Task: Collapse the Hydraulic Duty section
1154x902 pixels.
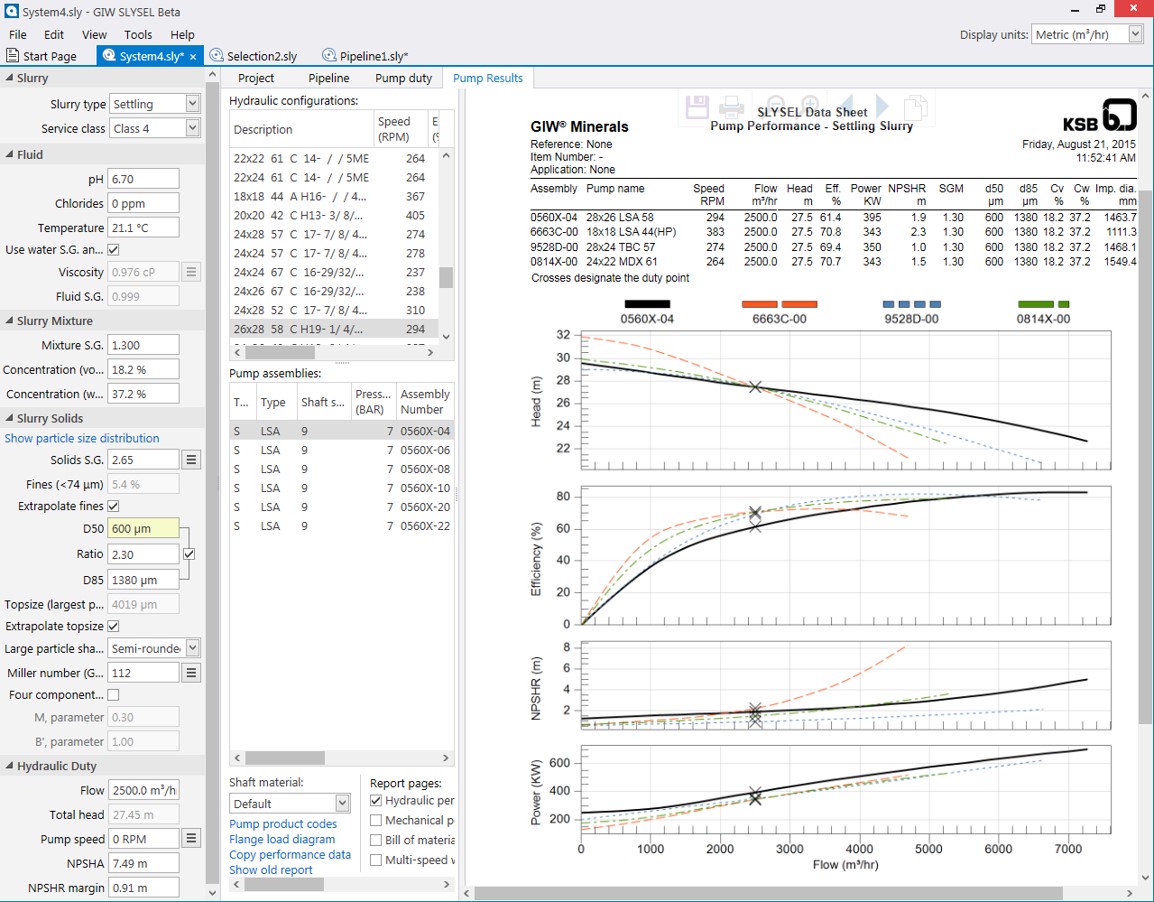Action: 10,766
